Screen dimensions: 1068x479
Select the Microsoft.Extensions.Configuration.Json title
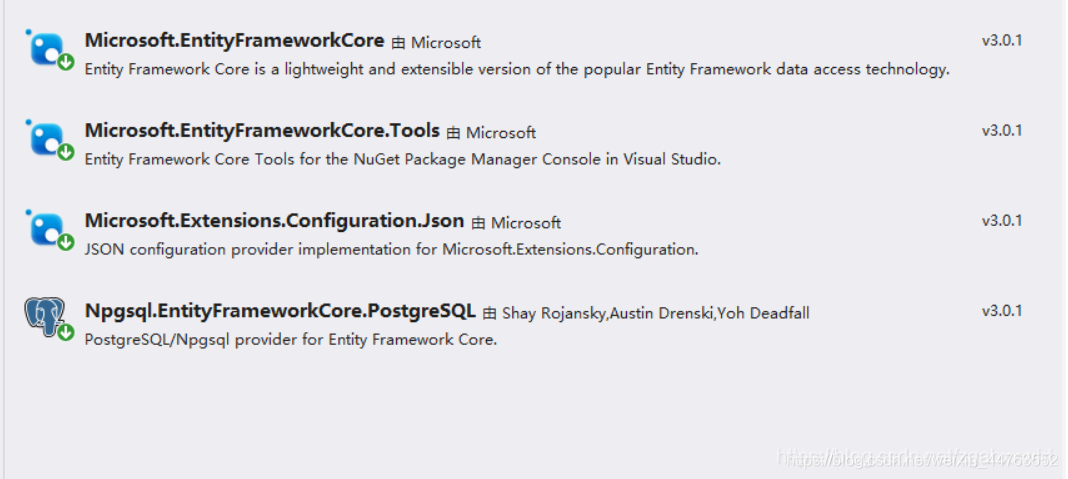point(274,221)
